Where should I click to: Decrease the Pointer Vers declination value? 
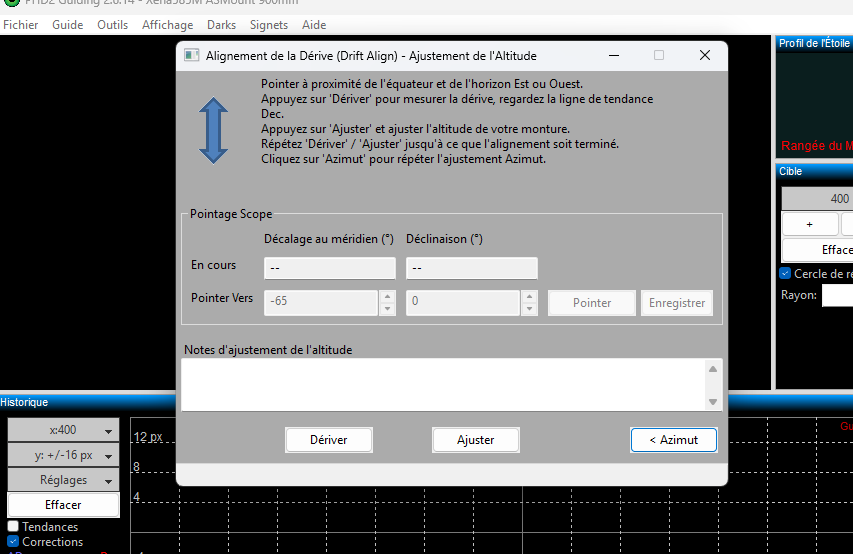(x=529, y=309)
